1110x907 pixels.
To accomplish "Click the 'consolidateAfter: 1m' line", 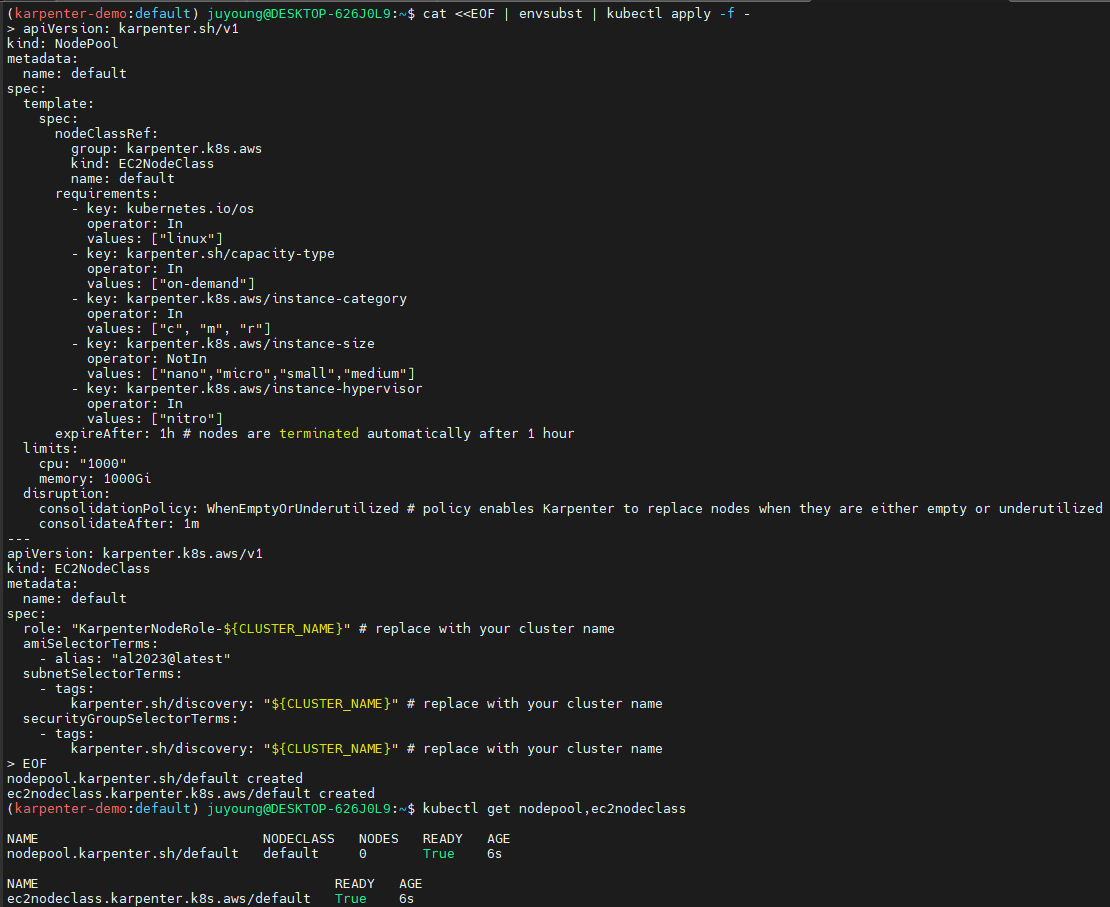I will coord(119,524).
